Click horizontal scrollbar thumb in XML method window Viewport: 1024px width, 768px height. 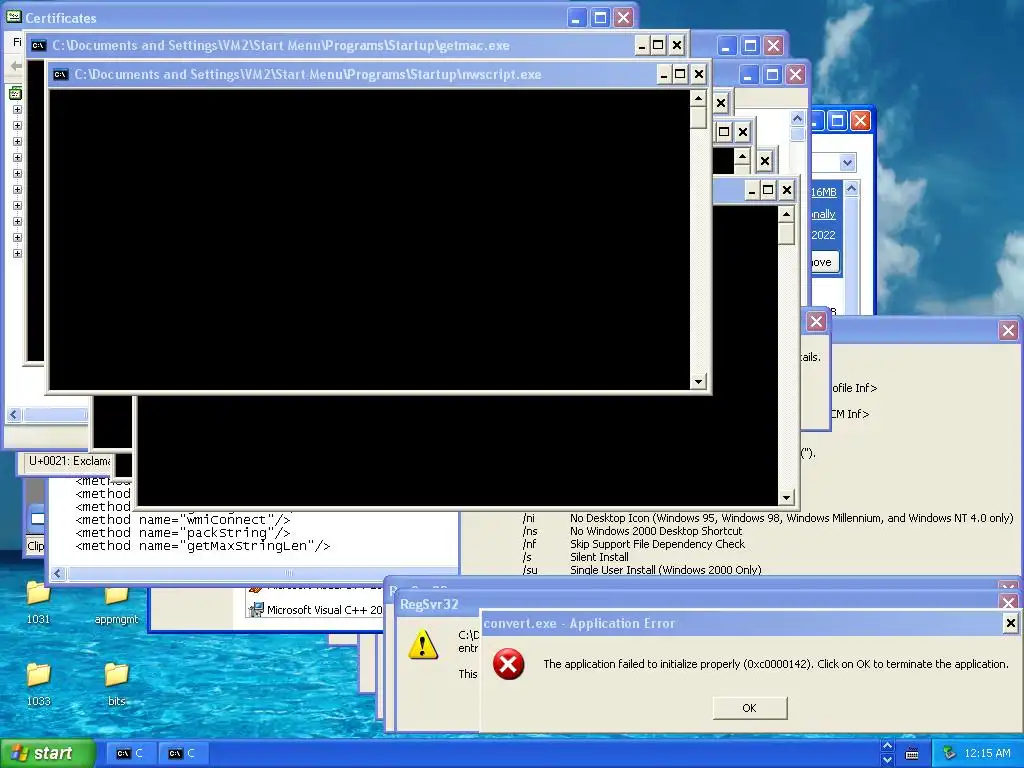pos(289,573)
